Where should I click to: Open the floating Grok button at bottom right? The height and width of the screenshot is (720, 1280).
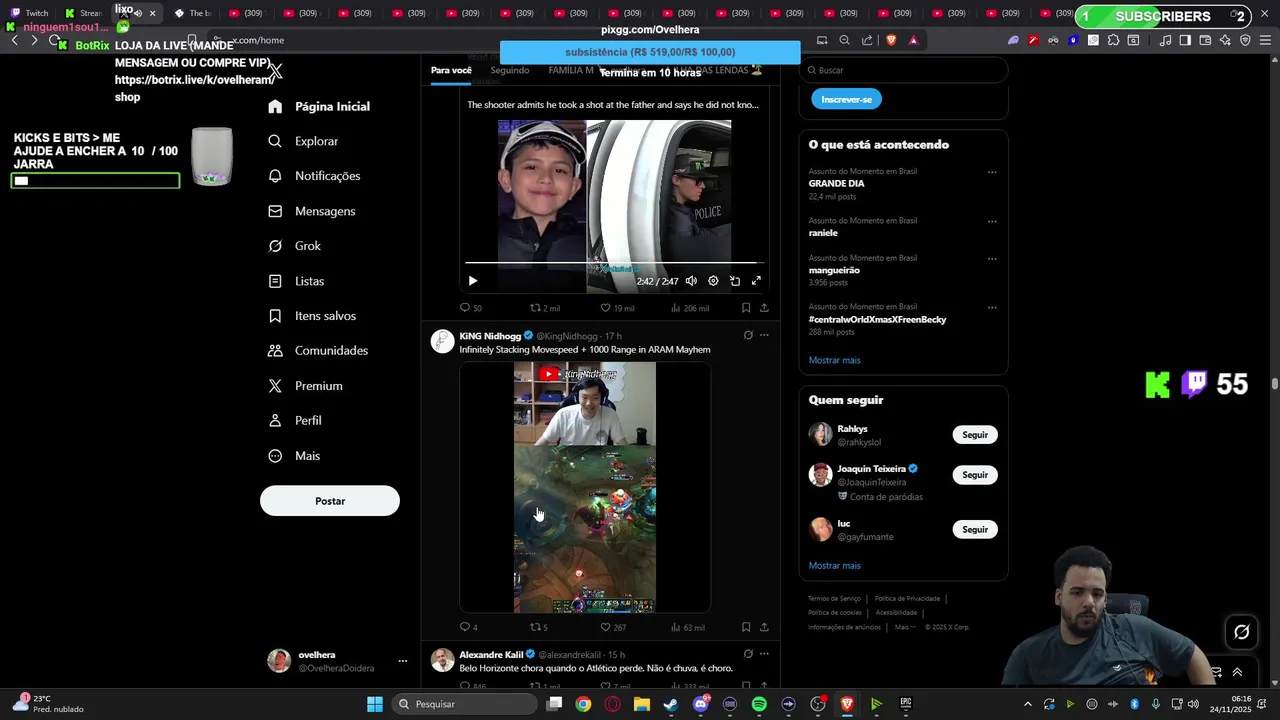[x=1241, y=632]
